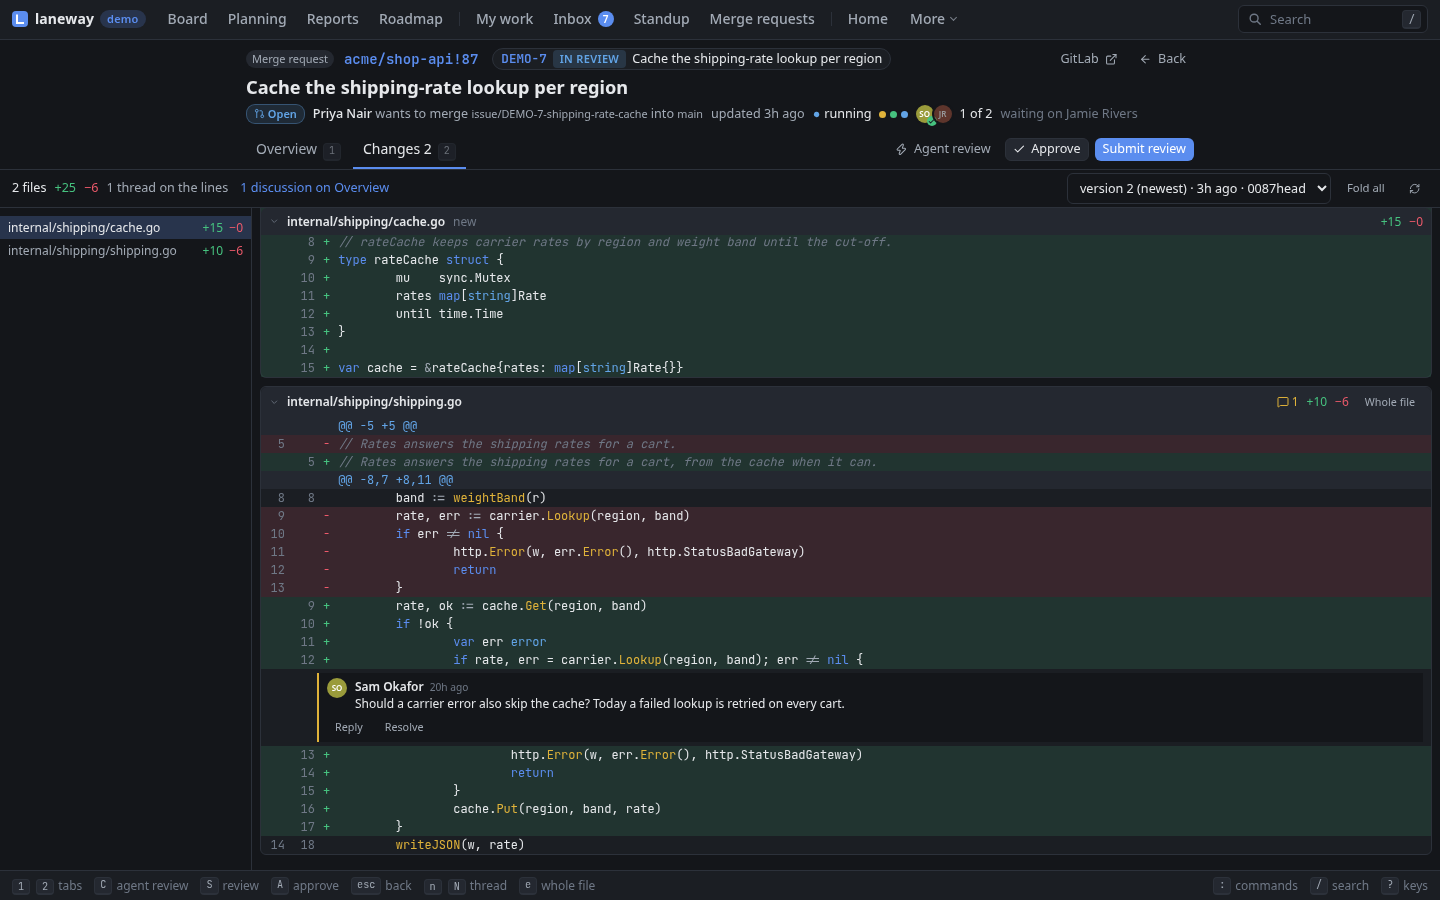Screen dimensions: 1440x900
Task: Click the 'var cache = &rateCache' line
Action: 845,368
